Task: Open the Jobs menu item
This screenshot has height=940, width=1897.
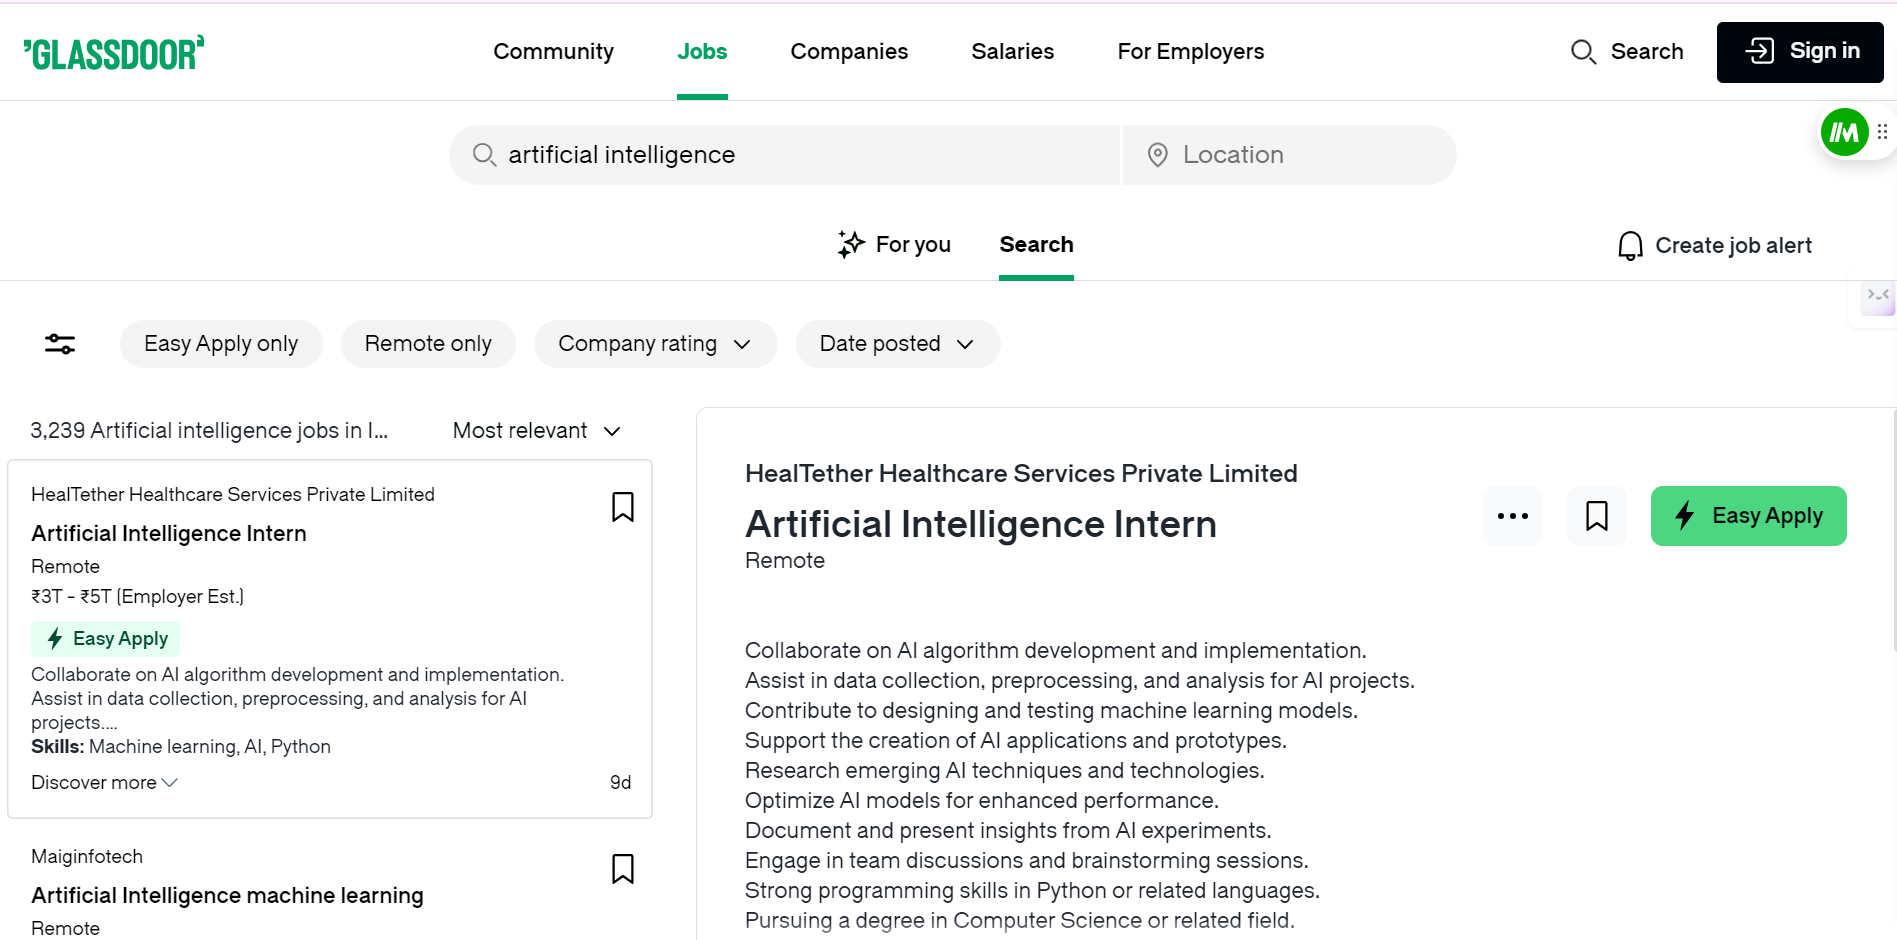Action: click(702, 51)
